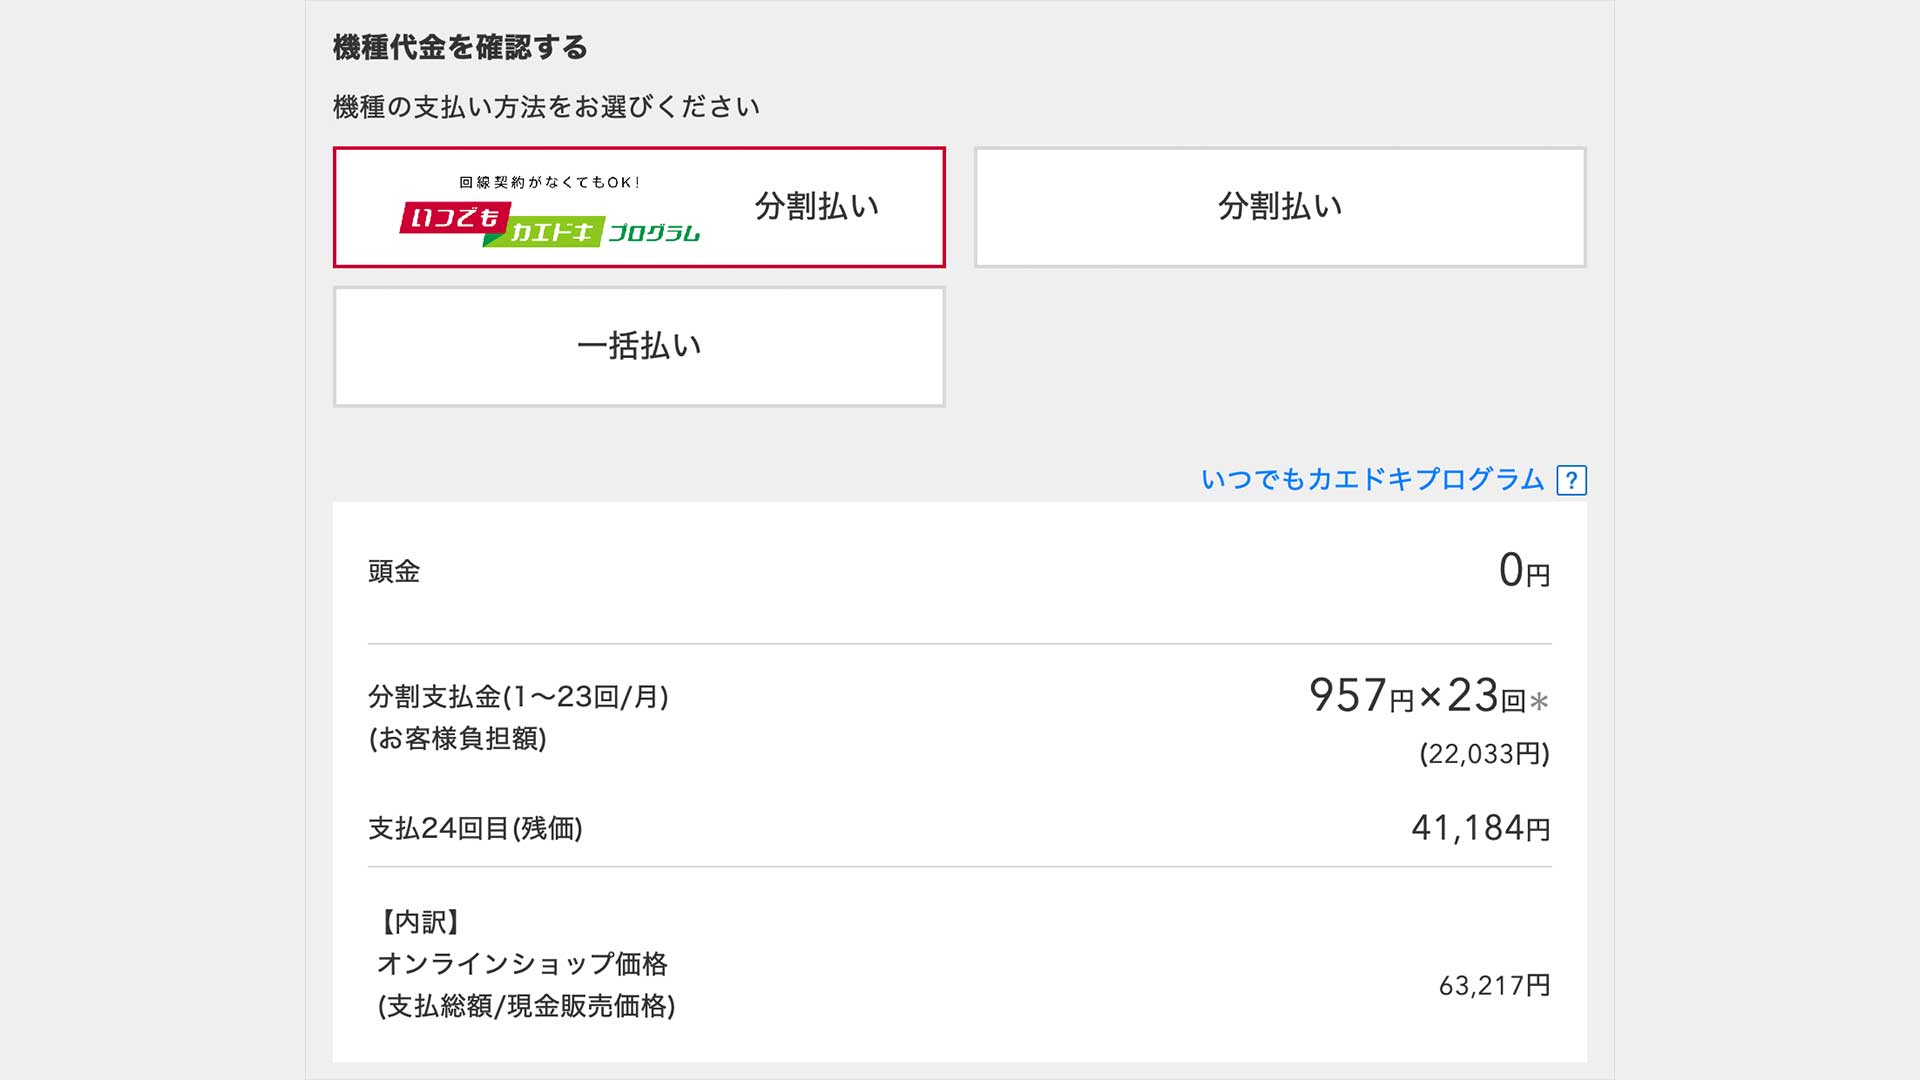Image resolution: width=1920 pixels, height=1080 pixels.
Task: Click the 機種代金を確認する heading
Action: click(460, 47)
